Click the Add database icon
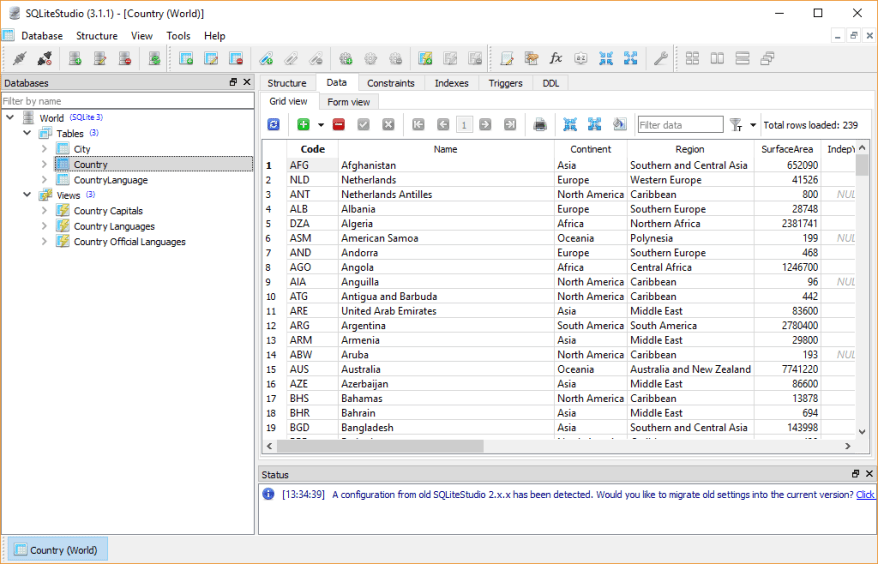Image resolution: width=878 pixels, height=564 pixels. tap(74, 59)
